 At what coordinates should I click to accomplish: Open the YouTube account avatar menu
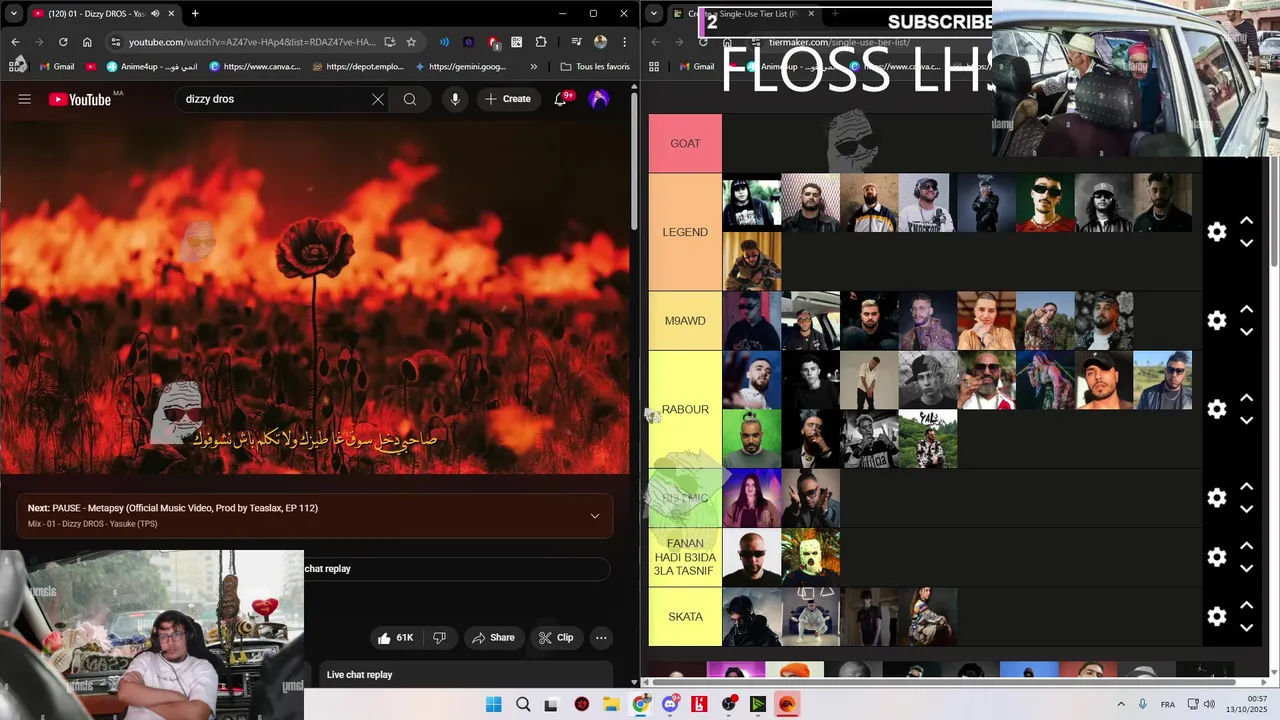coord(599,99)
